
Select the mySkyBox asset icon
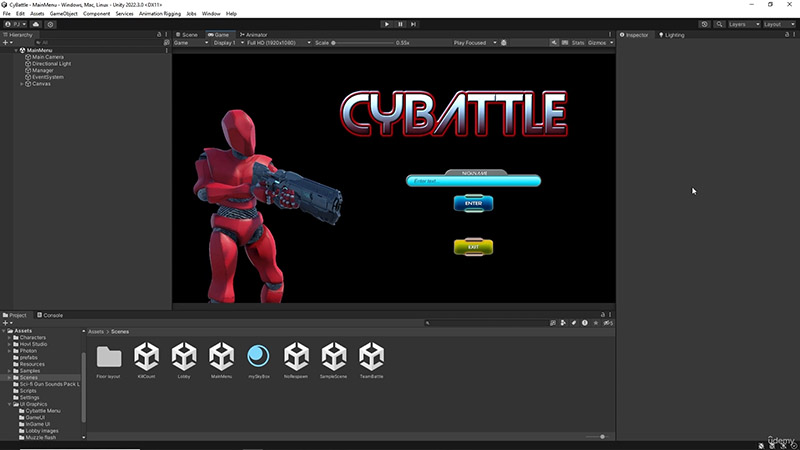pyautogui.click(x=259, y=355)
